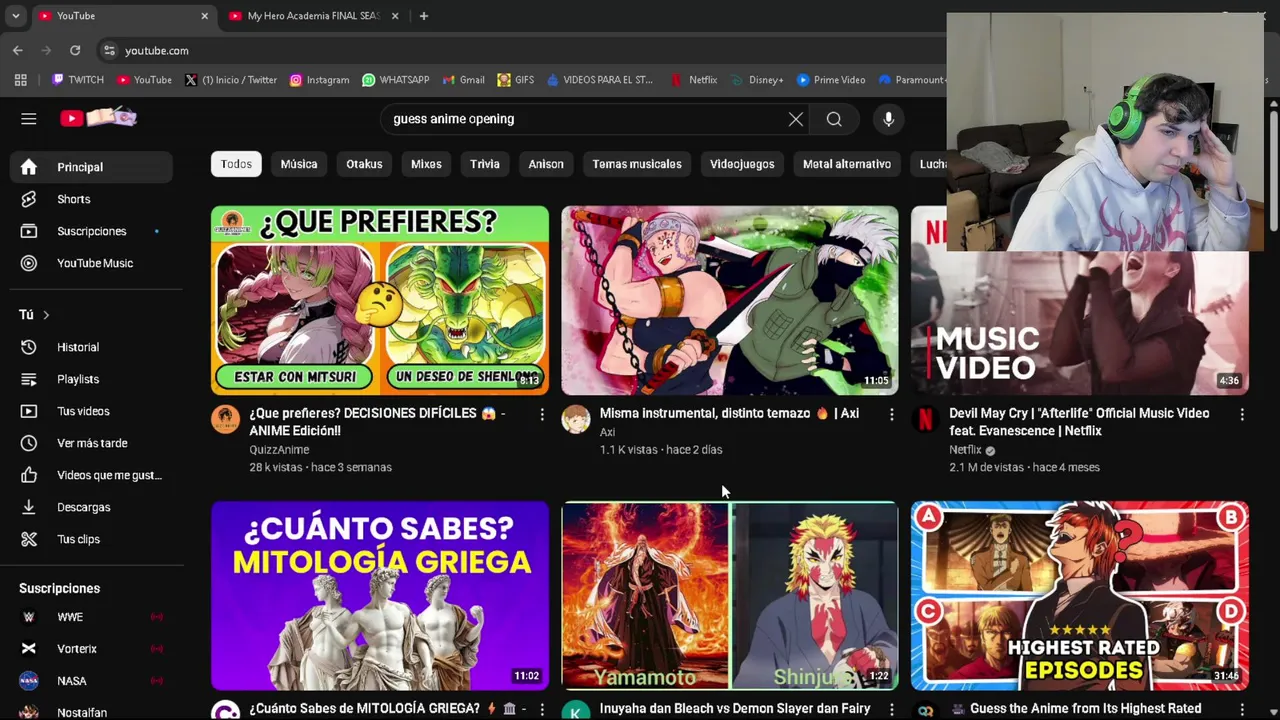The width and height of the screenshot is (1280, 720).
Task: Click the YouTube logo
Action: (x=98, y=118)
